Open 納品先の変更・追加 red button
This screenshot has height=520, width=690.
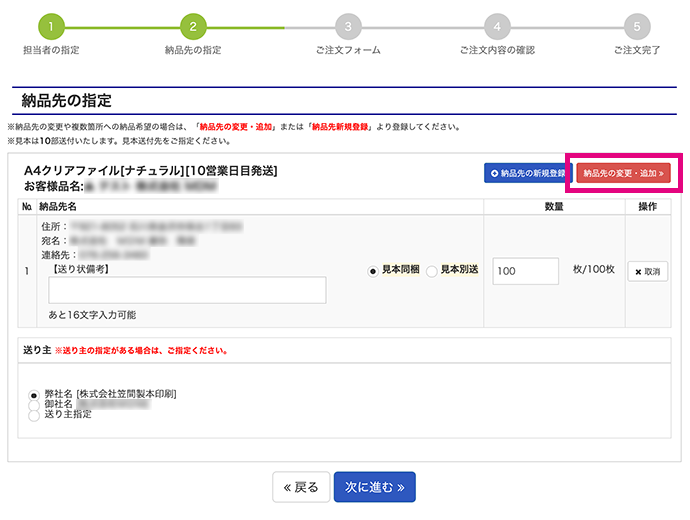pos(623,173)
